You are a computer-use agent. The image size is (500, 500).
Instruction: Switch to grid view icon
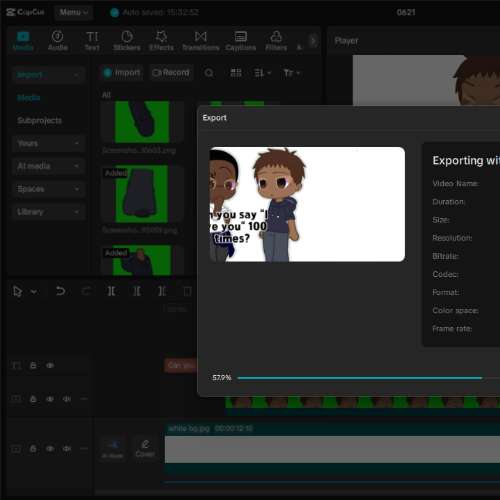pos(236,73)
